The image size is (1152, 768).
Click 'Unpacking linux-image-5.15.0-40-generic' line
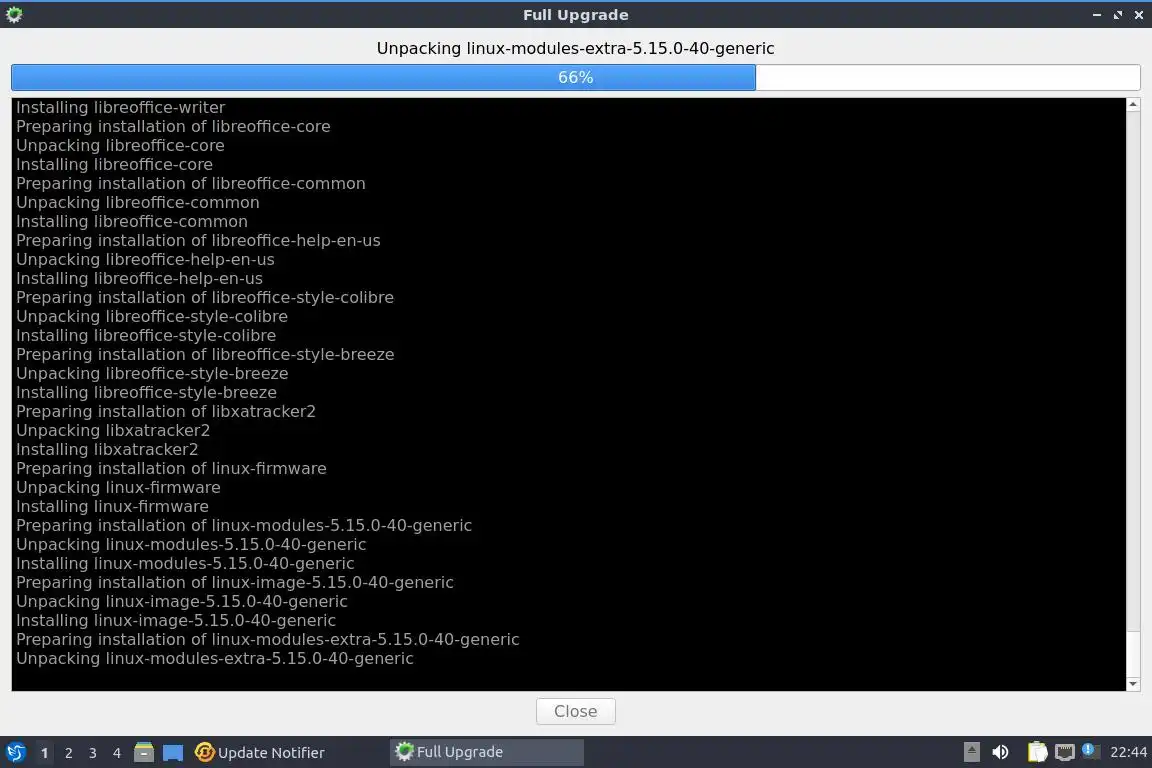182,602
